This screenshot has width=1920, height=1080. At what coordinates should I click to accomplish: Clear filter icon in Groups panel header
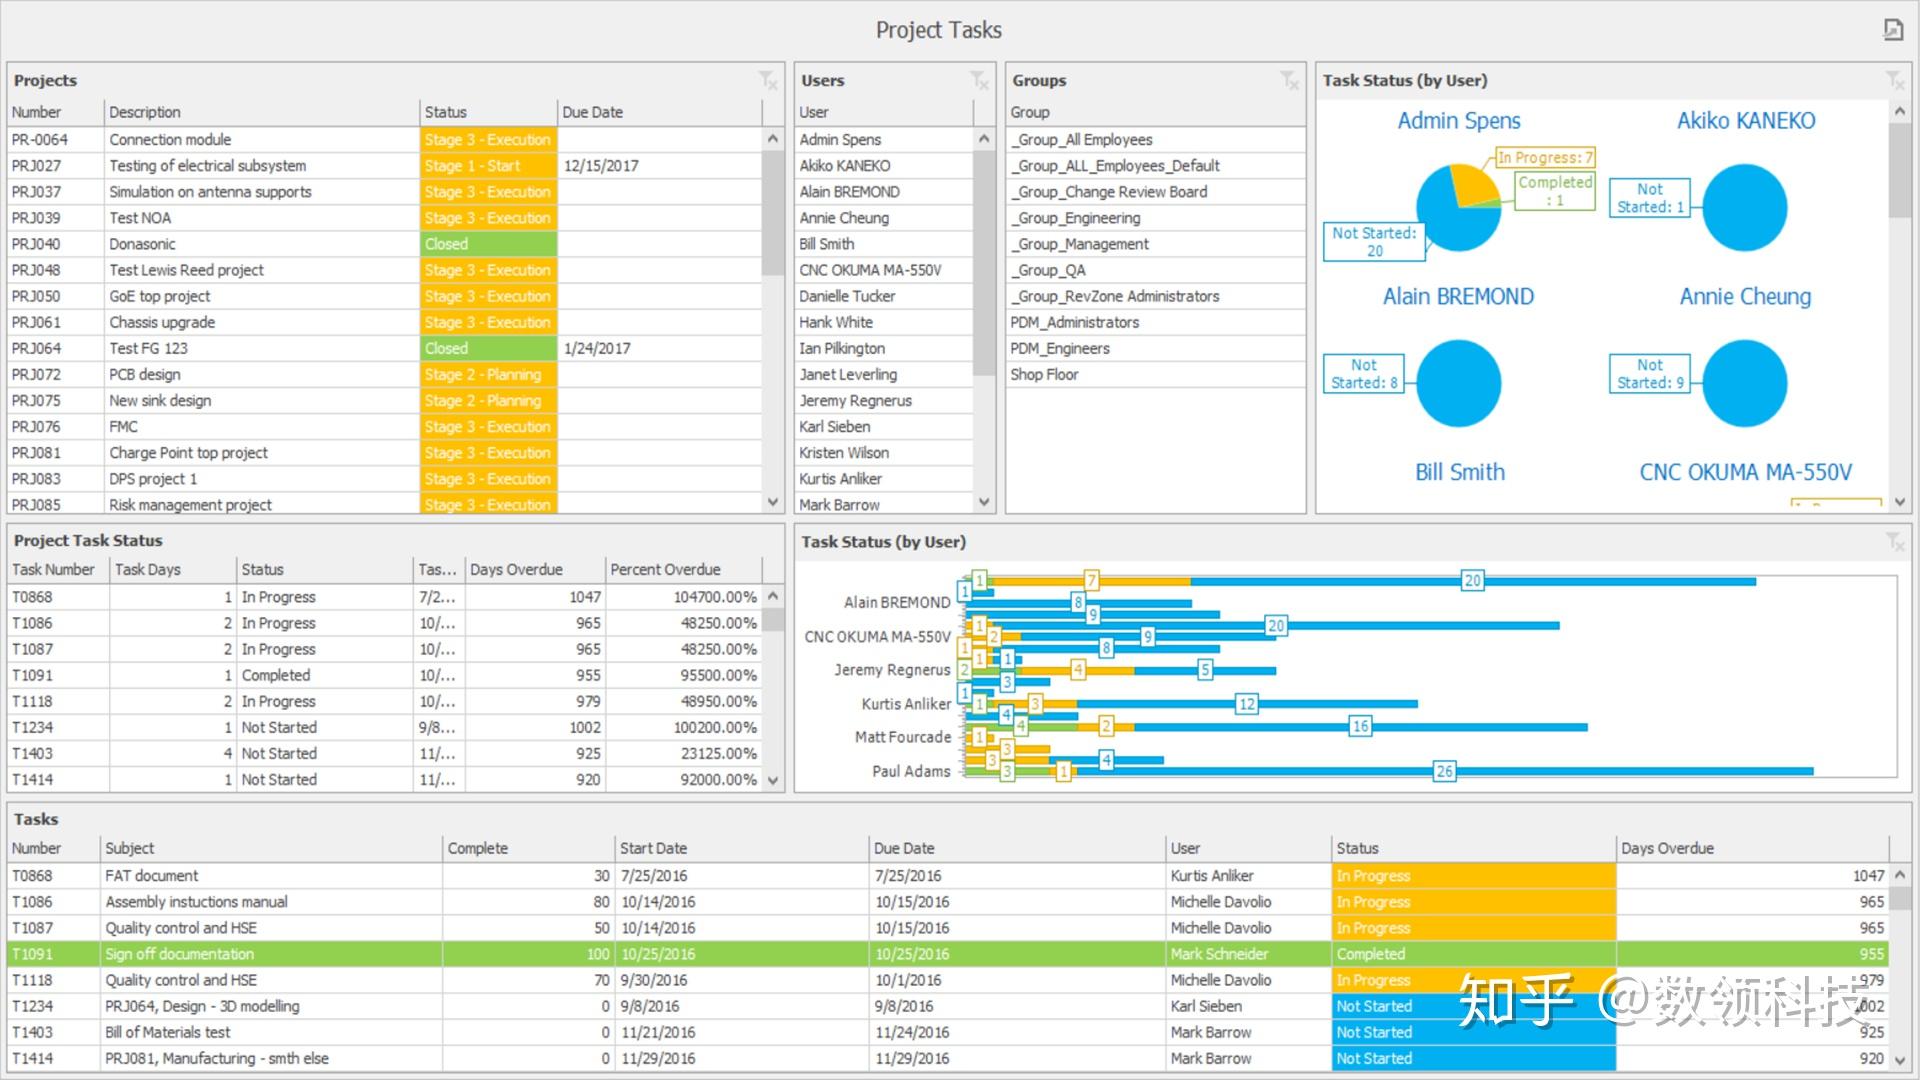[x=1289, y=80]
